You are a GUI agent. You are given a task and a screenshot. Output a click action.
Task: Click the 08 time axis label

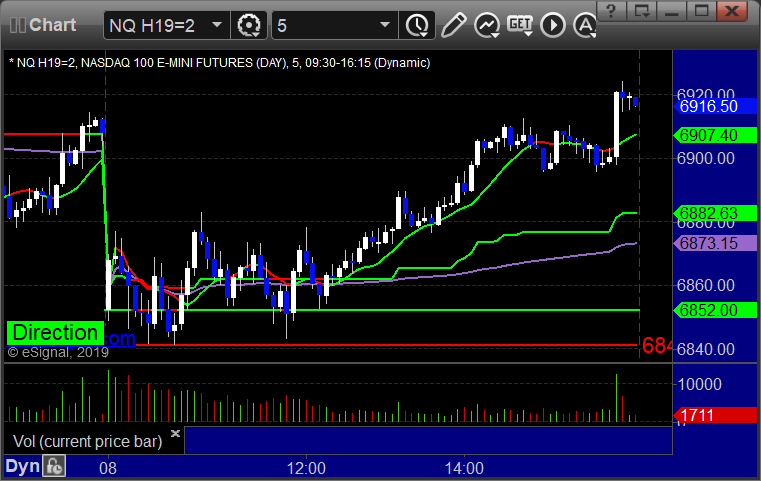click(x=108, y=468)
